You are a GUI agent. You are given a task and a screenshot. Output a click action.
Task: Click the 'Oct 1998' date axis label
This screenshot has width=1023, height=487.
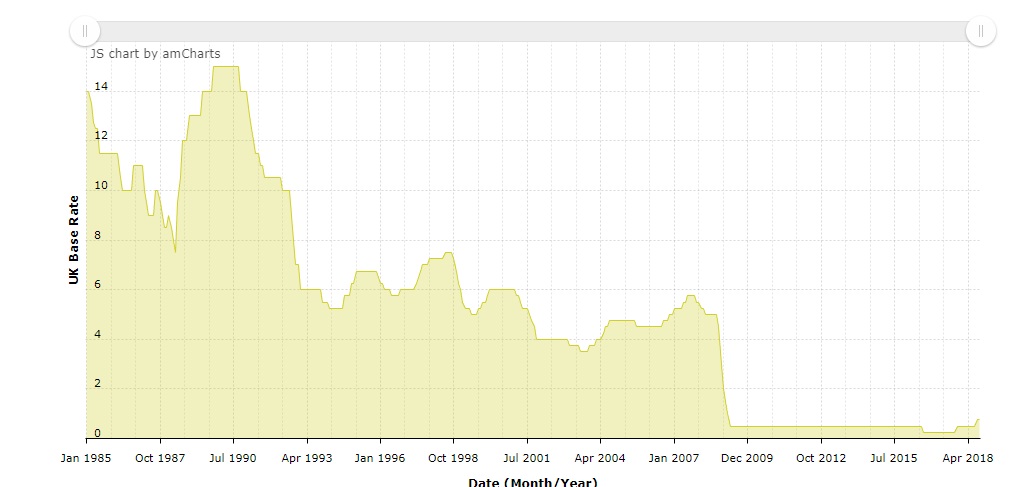click(453, 458)
